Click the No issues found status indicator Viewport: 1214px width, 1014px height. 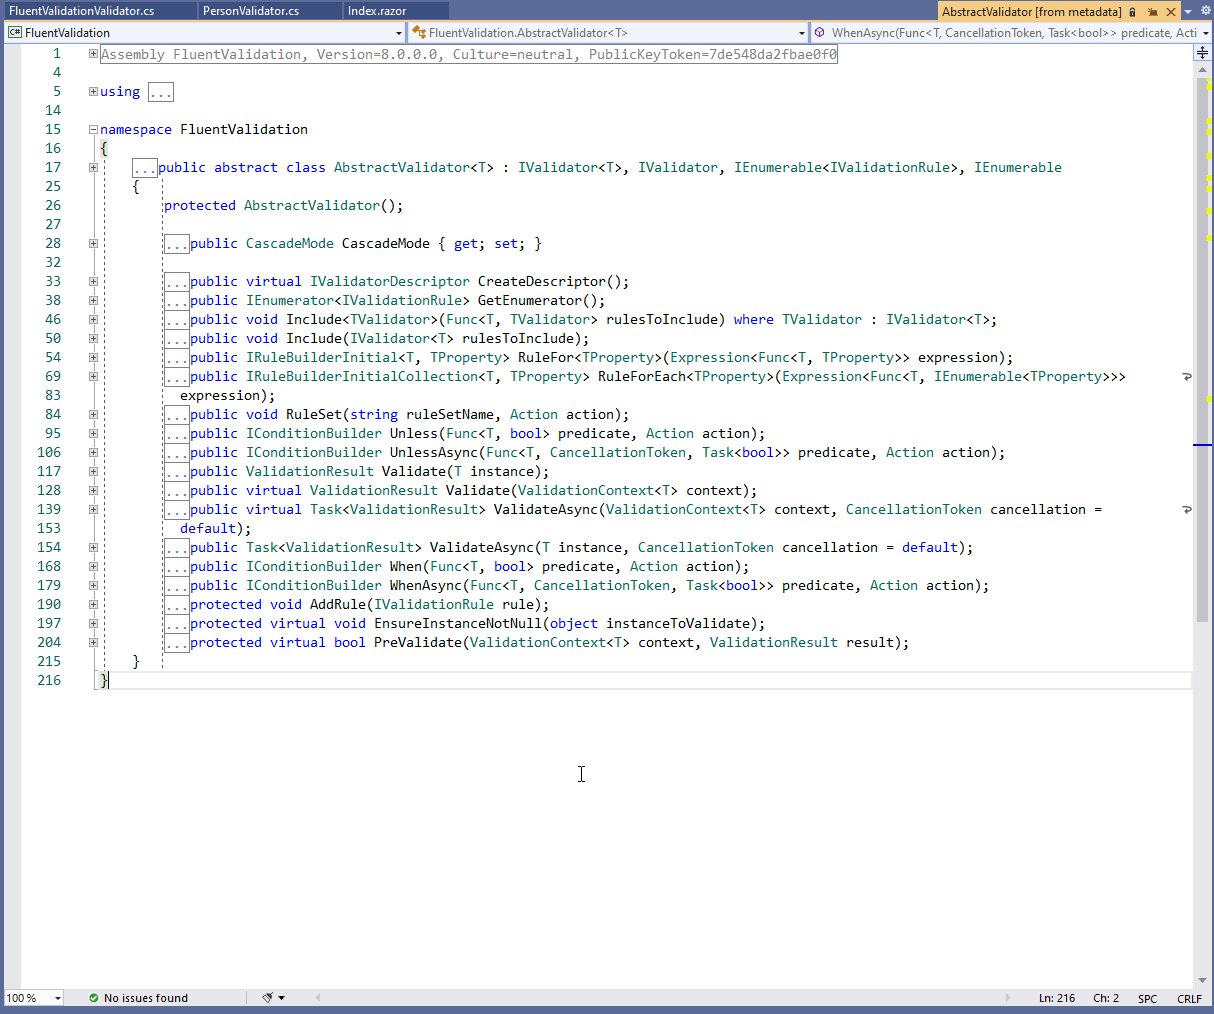(x=138, y=998)
